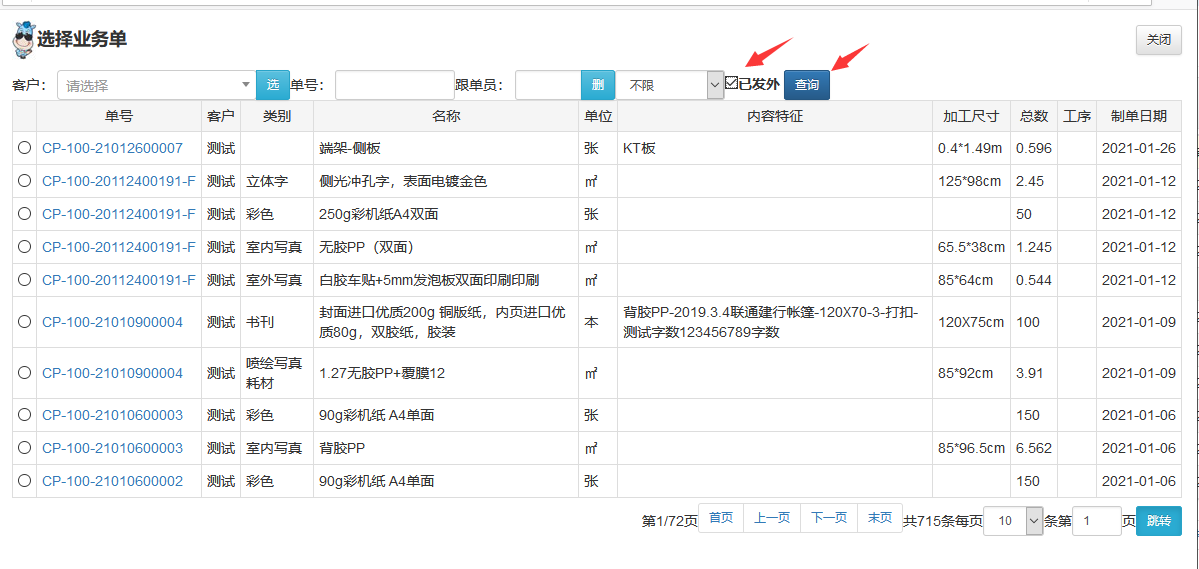Click the 类别 column header
This screenshot has height=569, width=1199.
coord(277,116)
